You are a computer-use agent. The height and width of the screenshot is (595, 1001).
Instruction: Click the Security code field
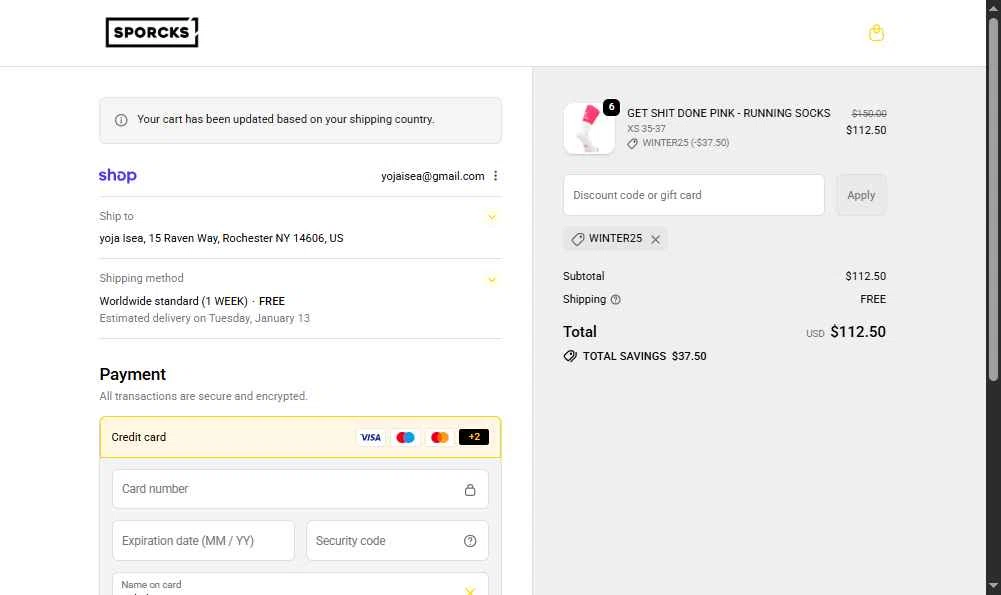click(397, 541)
